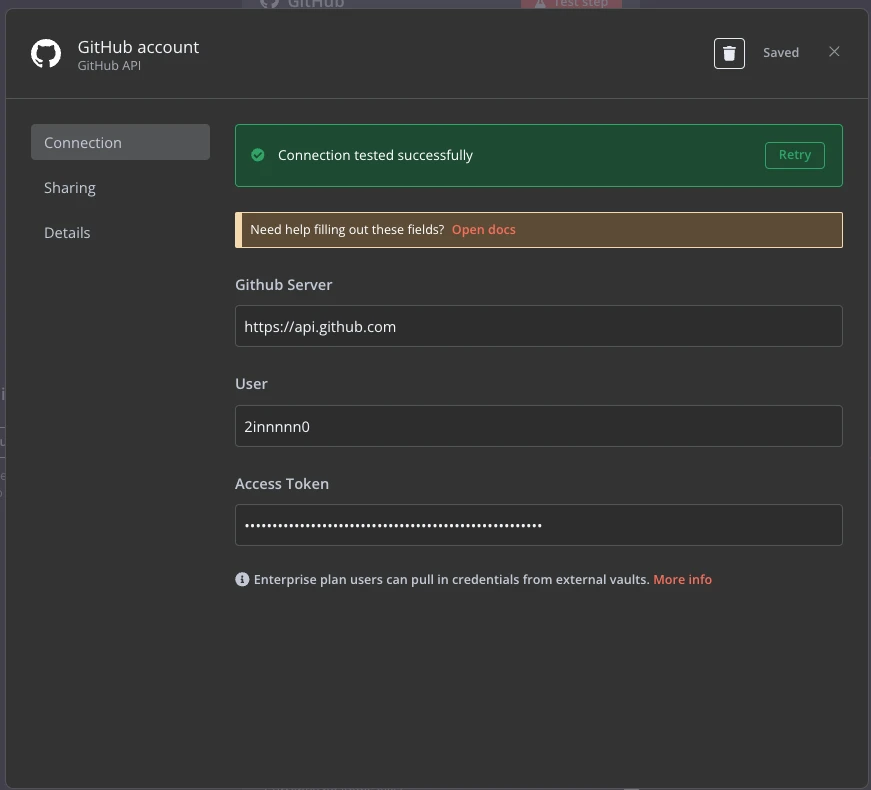Click the GitHub account title to rename
Image resolution: width=871 pixels, height=790 pixels.
tap(138, 47)
